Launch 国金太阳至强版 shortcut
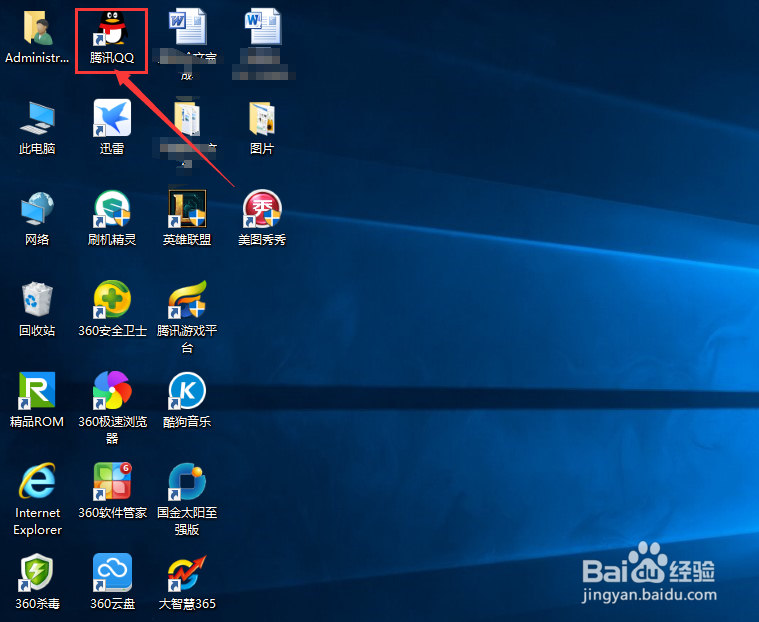This screenshot has width=759, height=622. 187,481
